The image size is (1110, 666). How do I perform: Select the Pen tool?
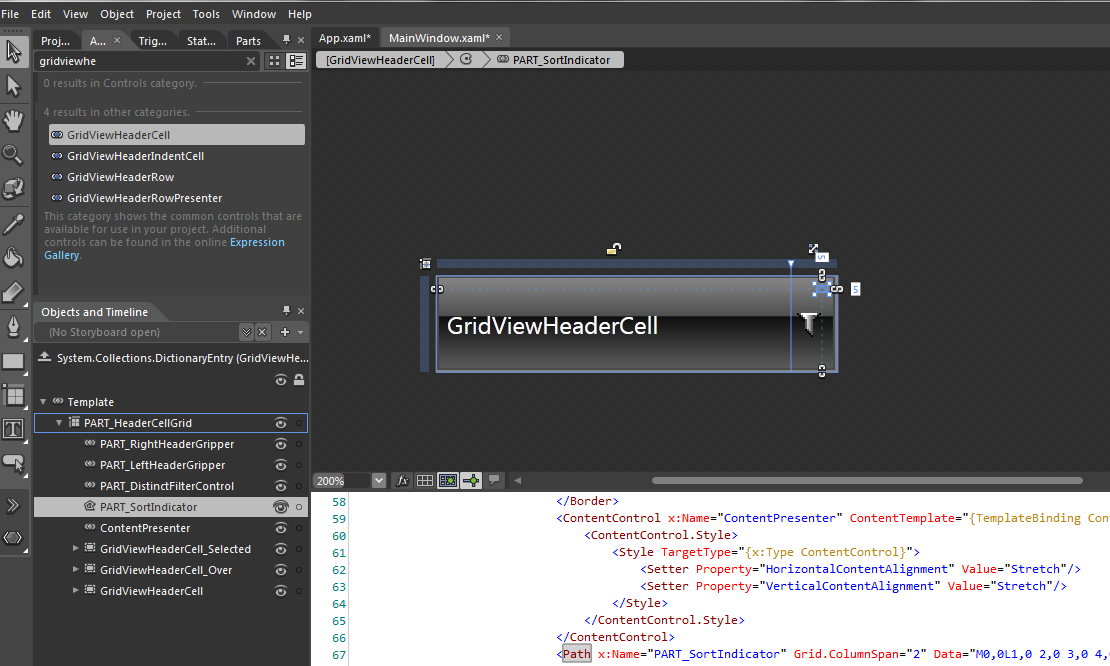tap(13, 326)
